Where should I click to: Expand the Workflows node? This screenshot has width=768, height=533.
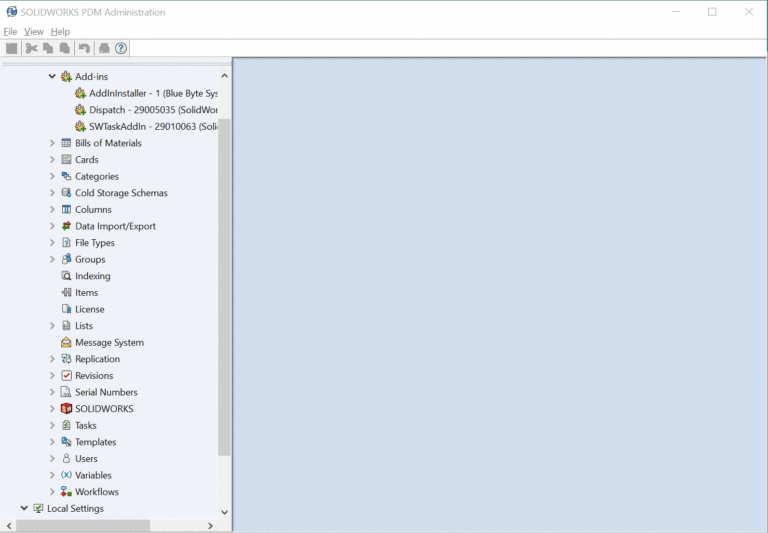[52, 492]
